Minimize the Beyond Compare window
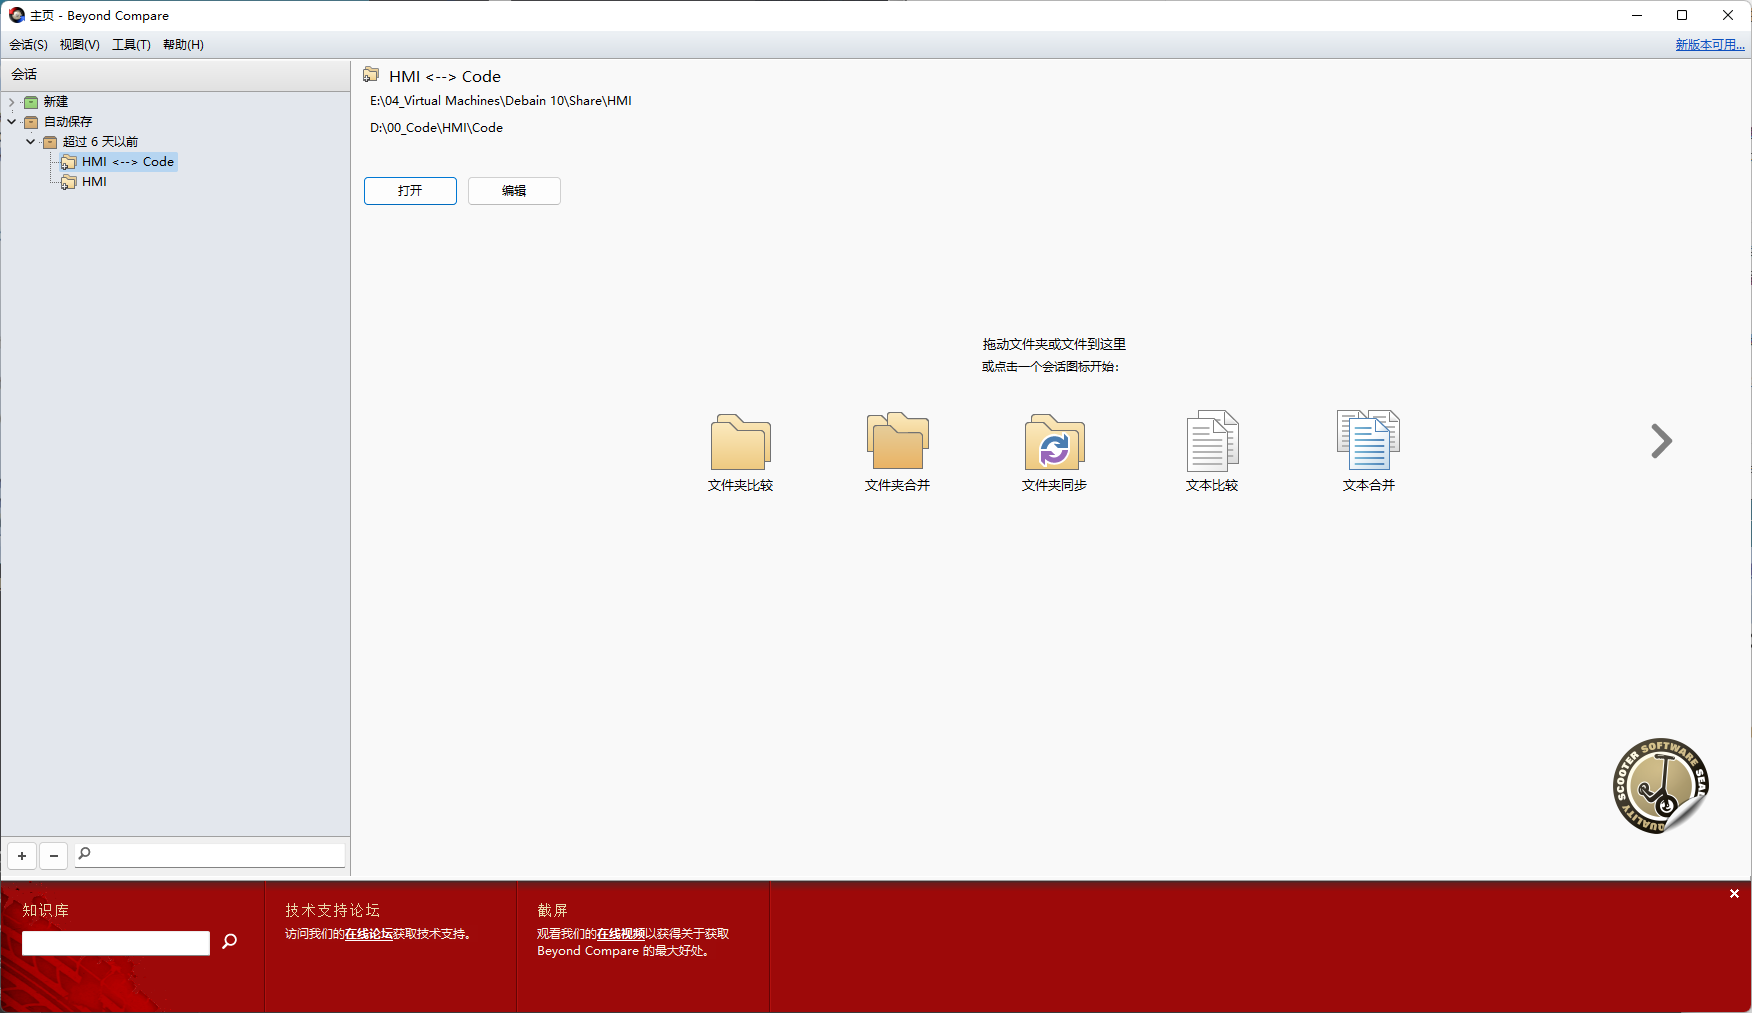 click(x=1637, y=15)
